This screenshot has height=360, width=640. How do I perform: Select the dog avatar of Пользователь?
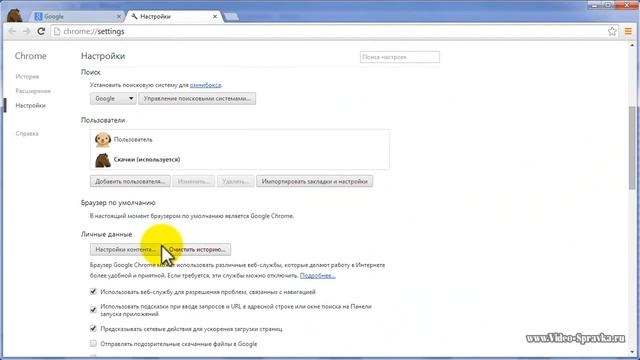102,140
